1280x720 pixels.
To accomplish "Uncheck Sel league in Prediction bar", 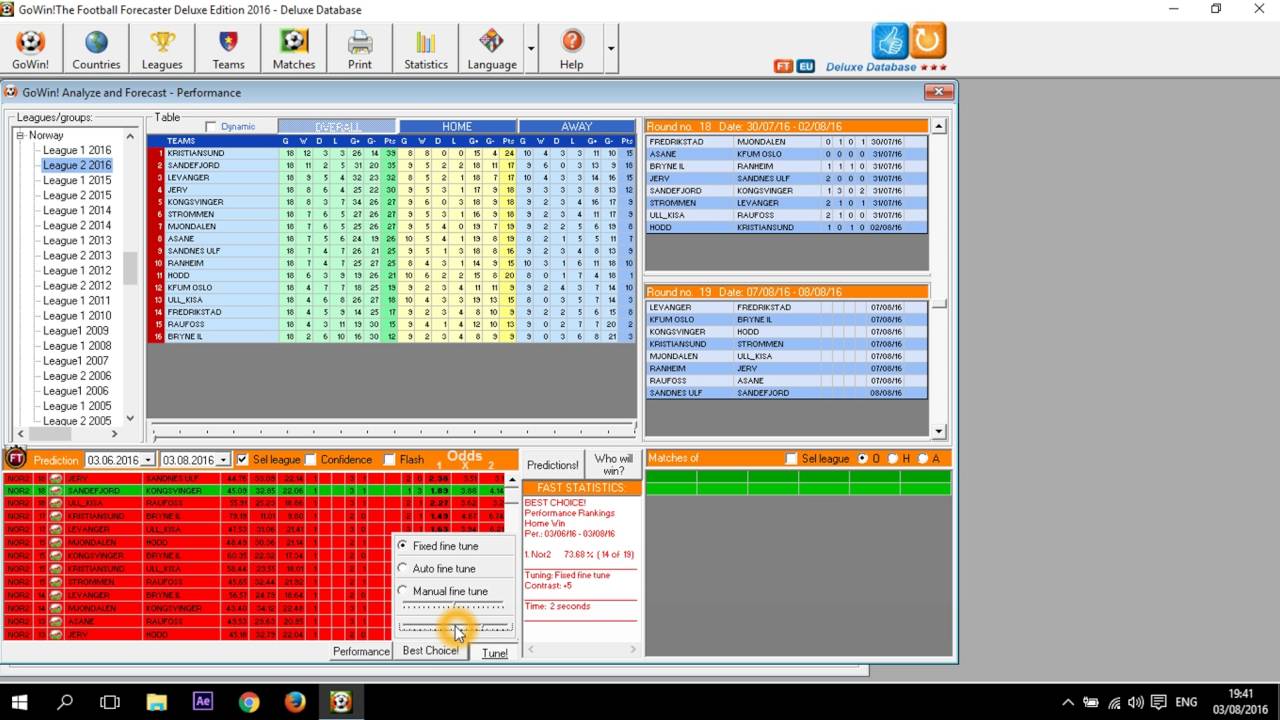I will pyautogui.click(x=241, y=460).
